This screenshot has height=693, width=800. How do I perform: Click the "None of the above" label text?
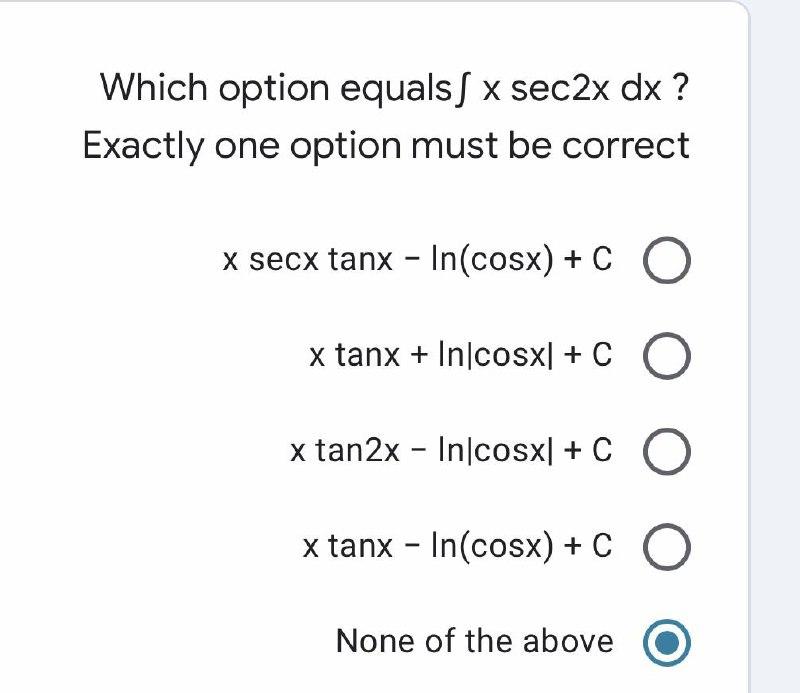pyautogui.click(x=475, y=641)
